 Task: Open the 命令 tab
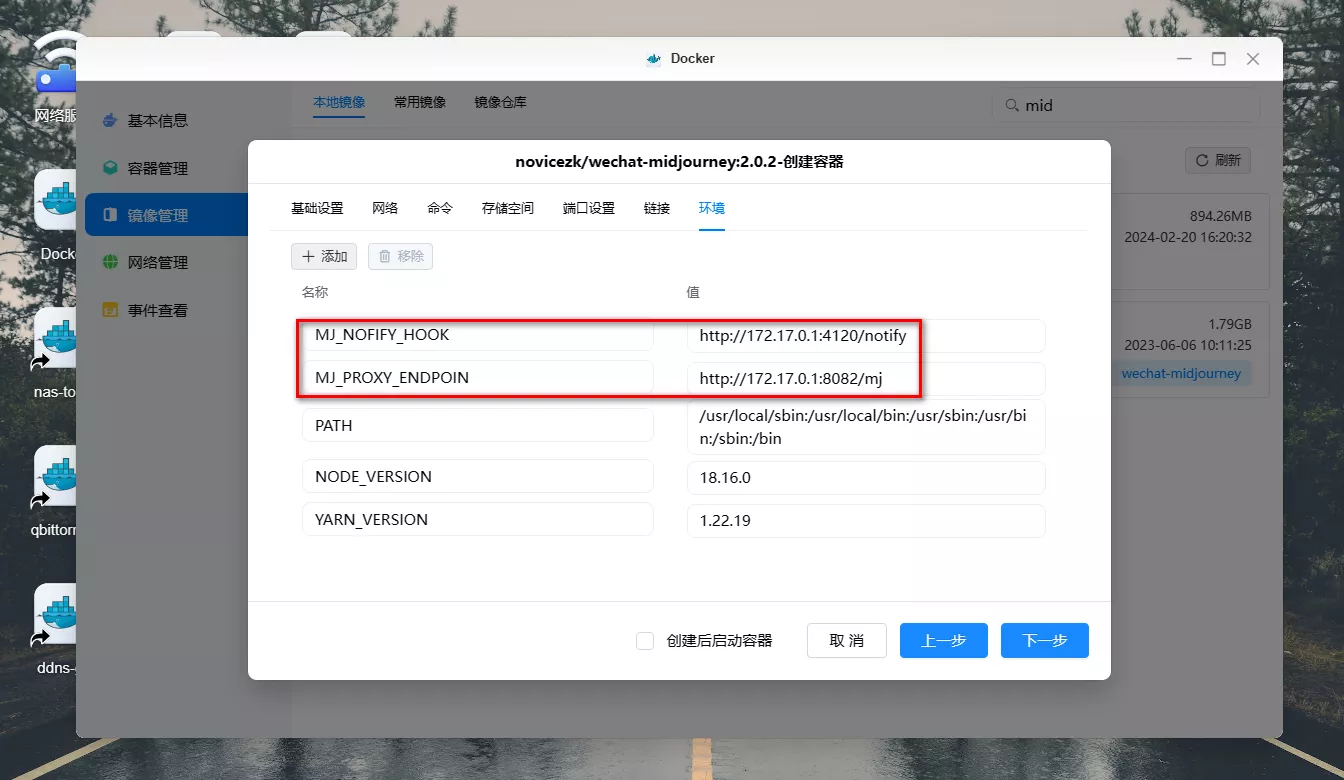tap(440, 208)
